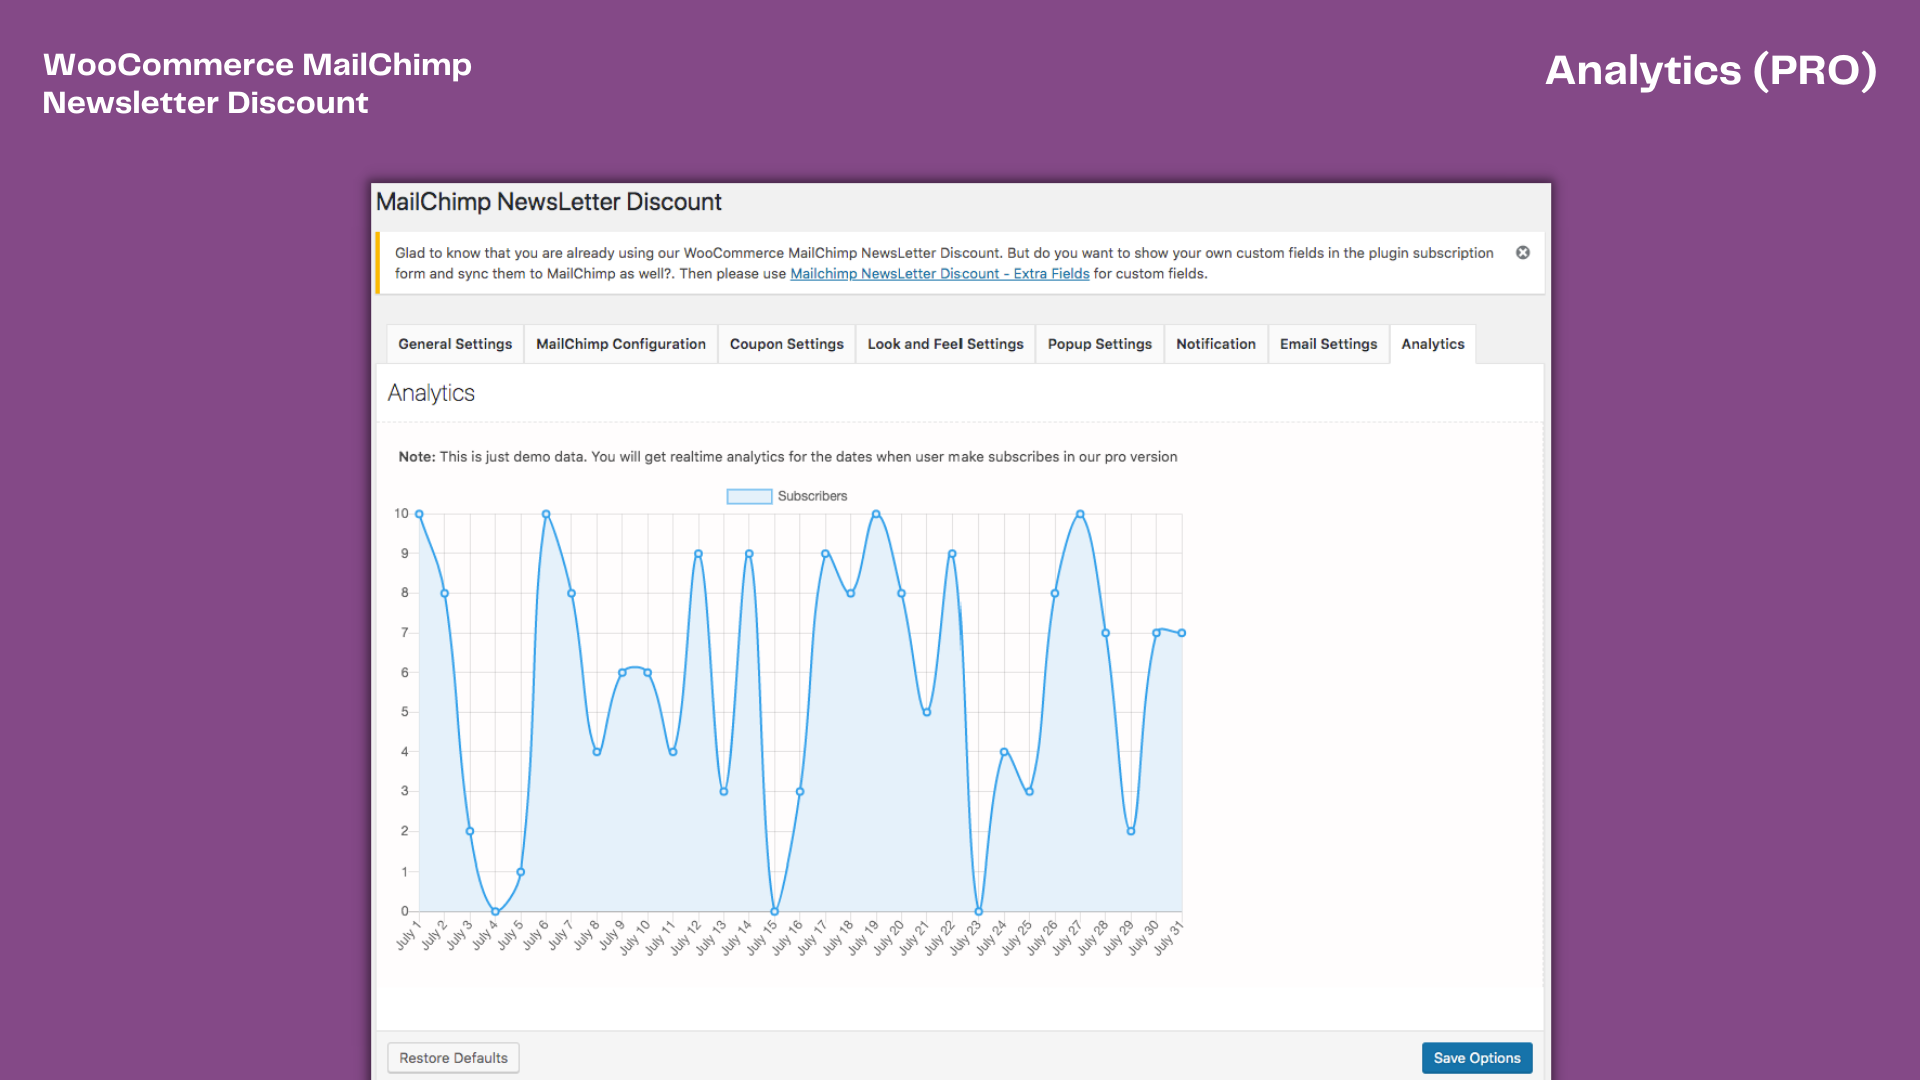Screen dimensions: 1920x1080
Task: Click the July 12 data point at 9
Action: [698, 553]
